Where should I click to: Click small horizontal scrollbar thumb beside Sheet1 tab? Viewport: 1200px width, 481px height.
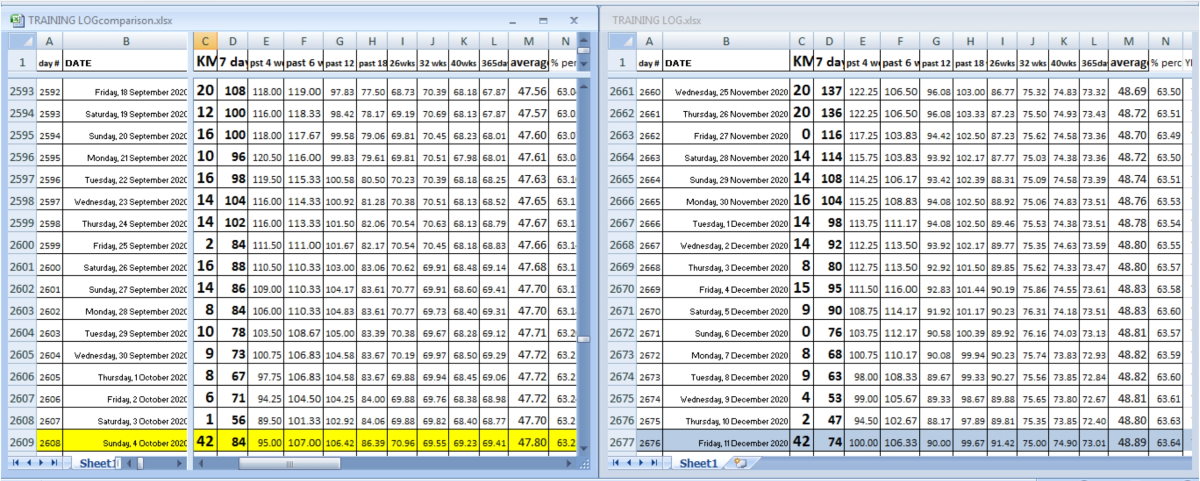(140, 463)
